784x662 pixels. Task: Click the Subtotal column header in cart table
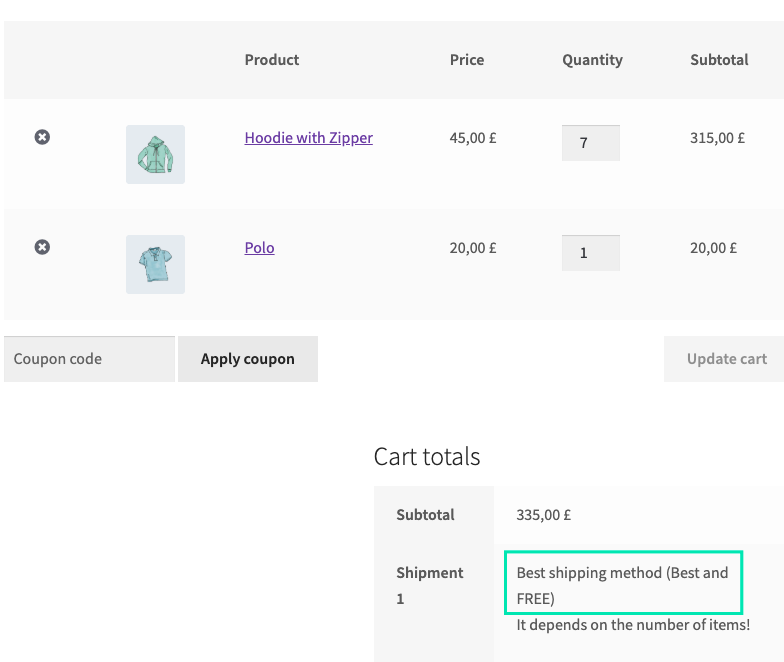click(719, 60)
